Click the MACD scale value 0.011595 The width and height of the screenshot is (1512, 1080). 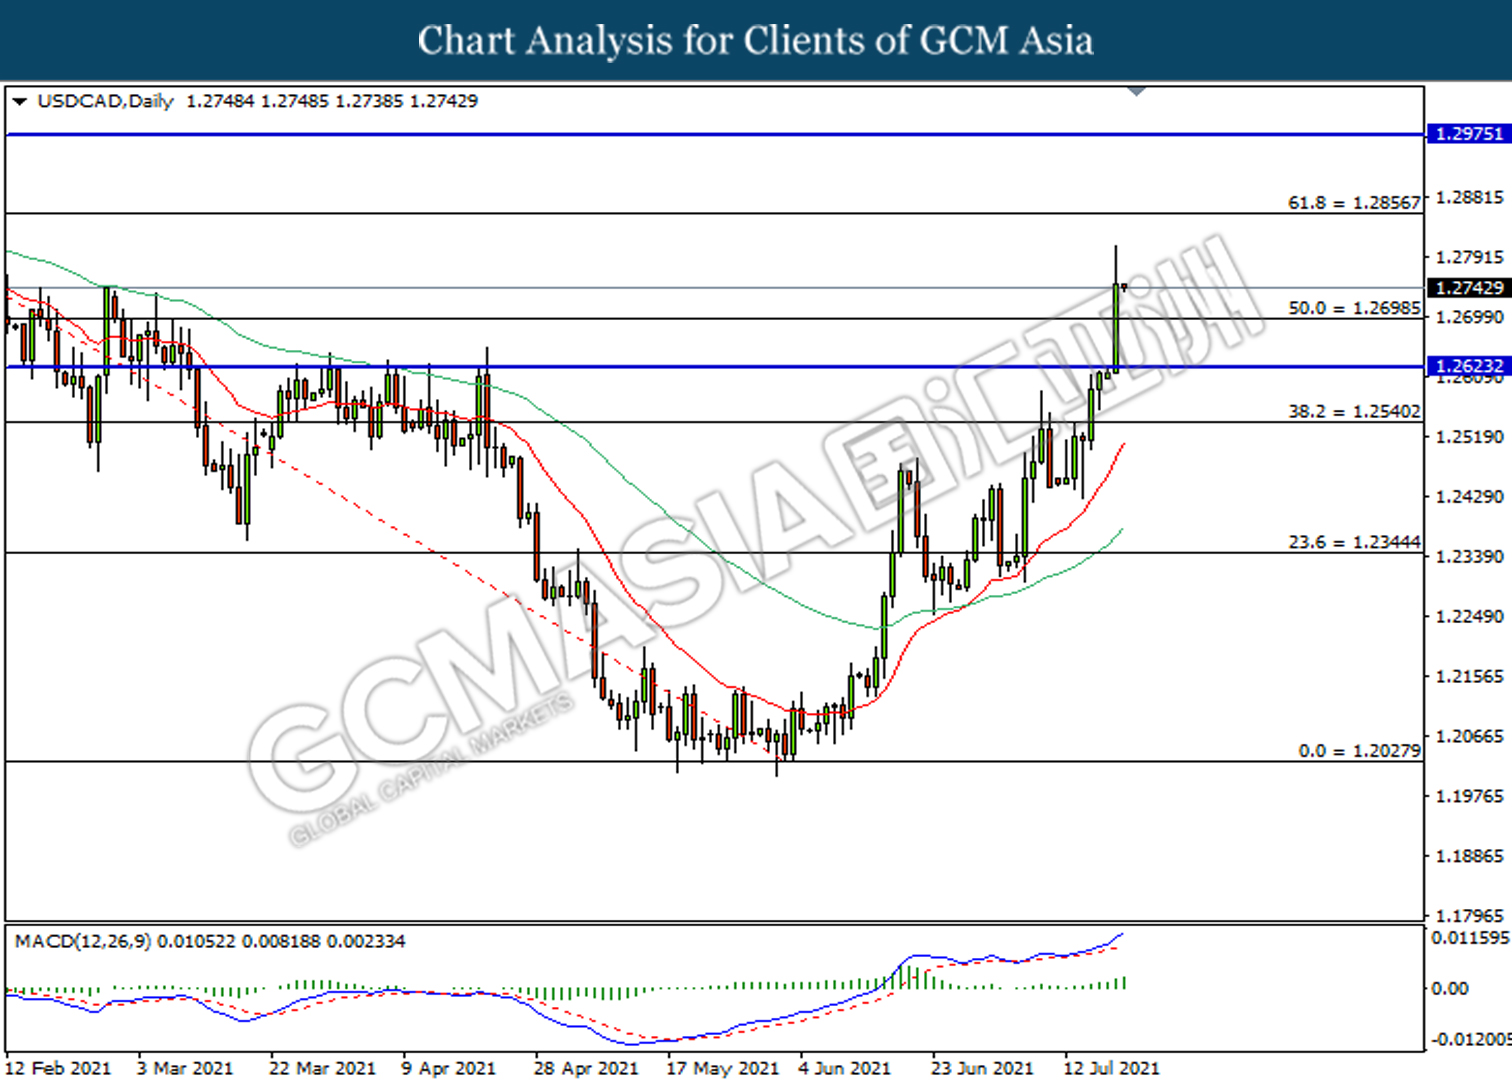click(1470, 938)
